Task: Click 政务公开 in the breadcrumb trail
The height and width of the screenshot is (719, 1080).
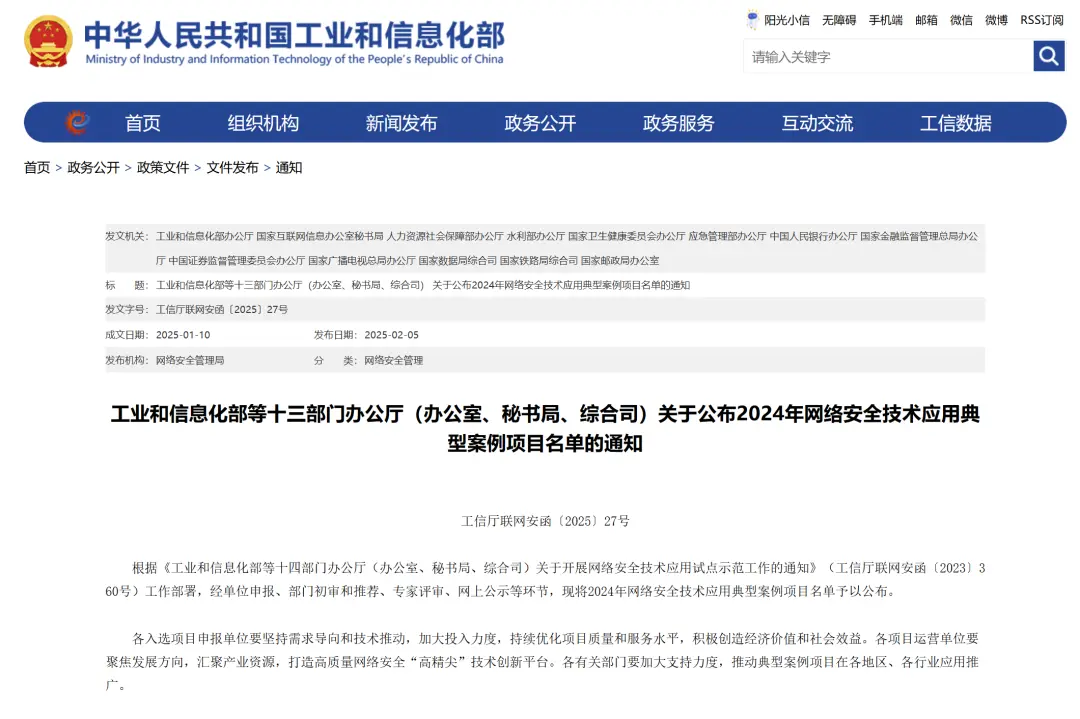Action: 94,167
